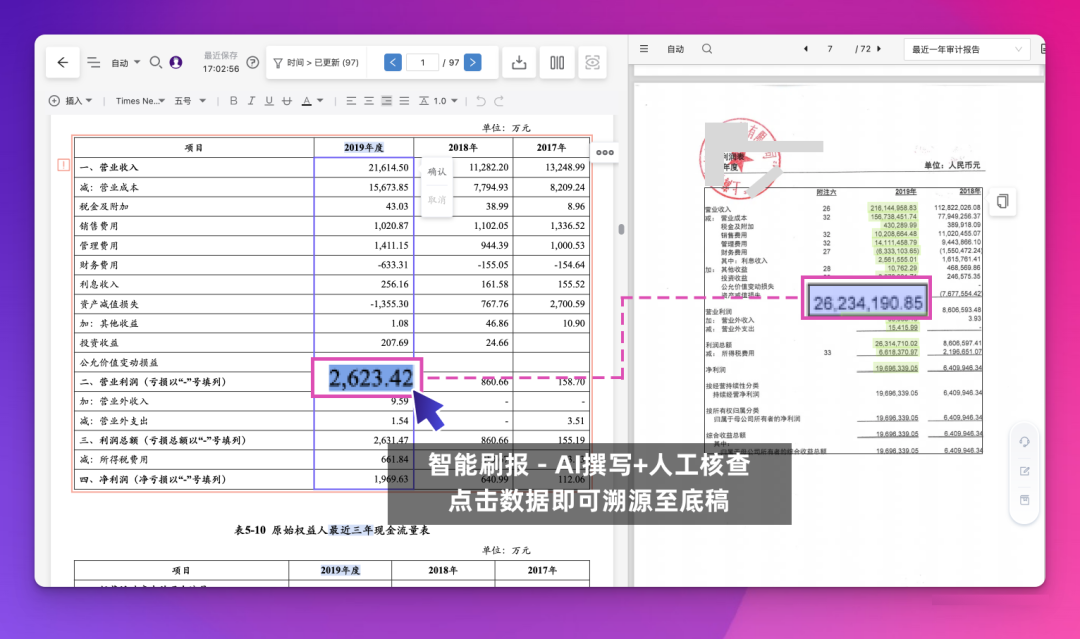Justify text alignment
1080x639 pixels.
[404, 101]
